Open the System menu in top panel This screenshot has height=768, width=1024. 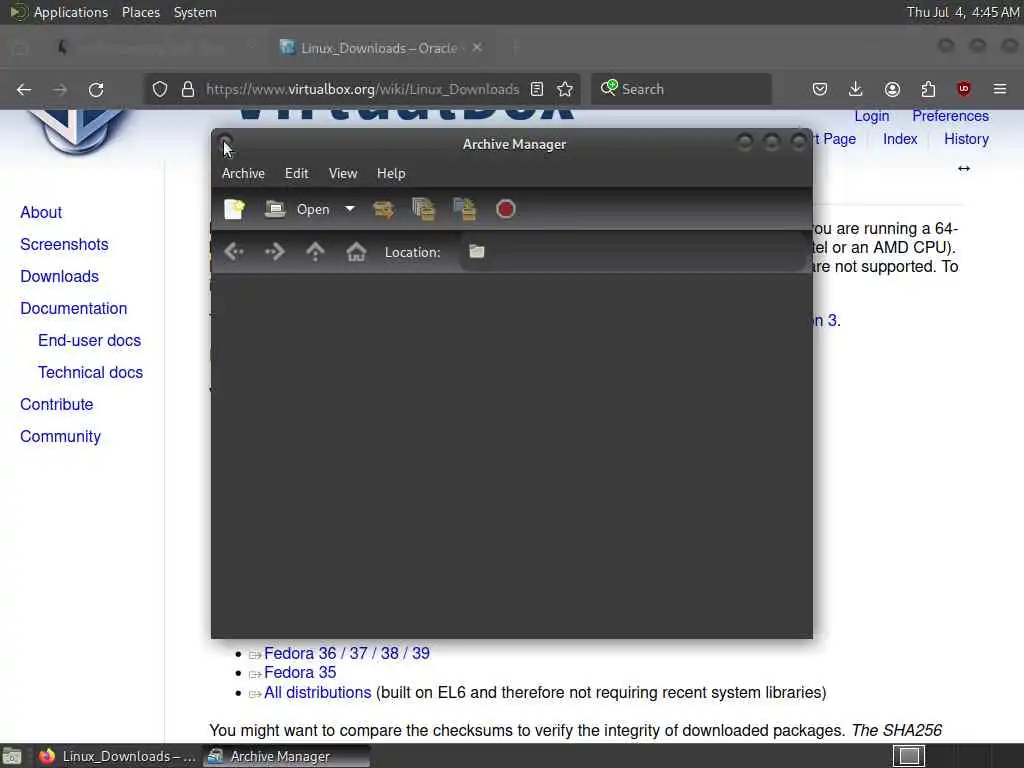pyautogui.click(x=195, y=12)
